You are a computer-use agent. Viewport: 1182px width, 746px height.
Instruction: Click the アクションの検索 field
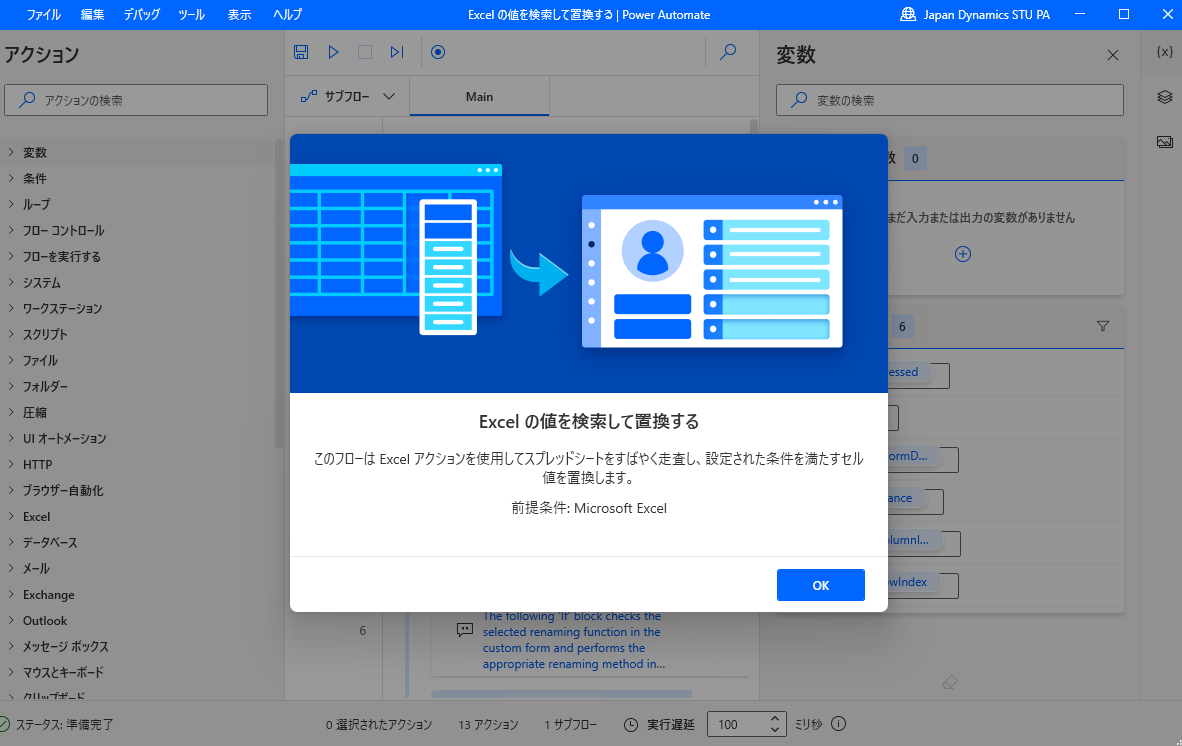136,100
